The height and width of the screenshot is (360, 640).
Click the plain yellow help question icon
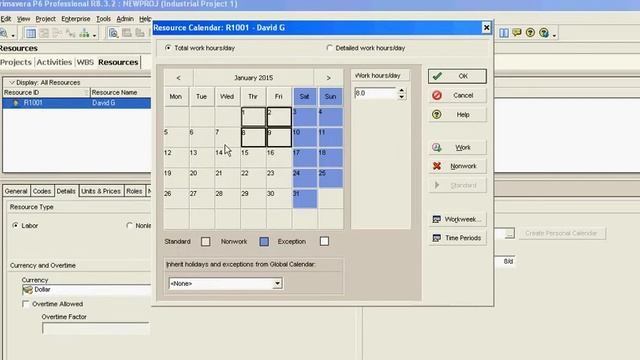[x=530, y=32]
